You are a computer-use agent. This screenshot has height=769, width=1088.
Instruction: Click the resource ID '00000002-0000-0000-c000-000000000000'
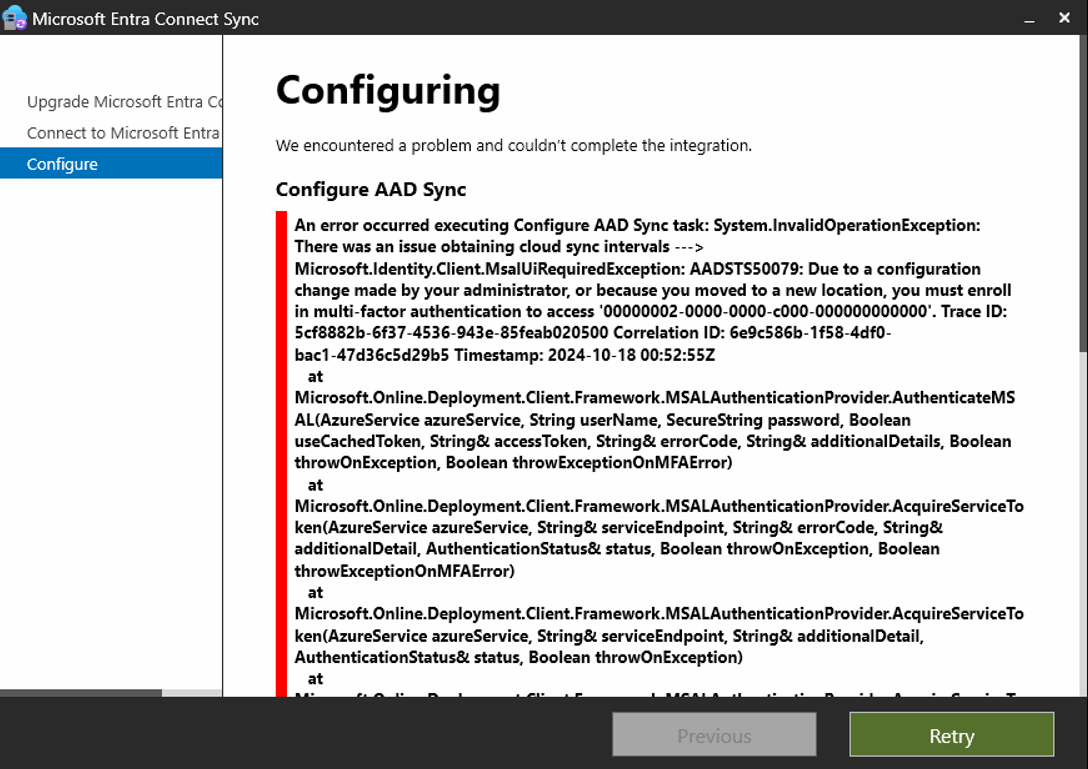pyautogui.click(x=766, y=311)
